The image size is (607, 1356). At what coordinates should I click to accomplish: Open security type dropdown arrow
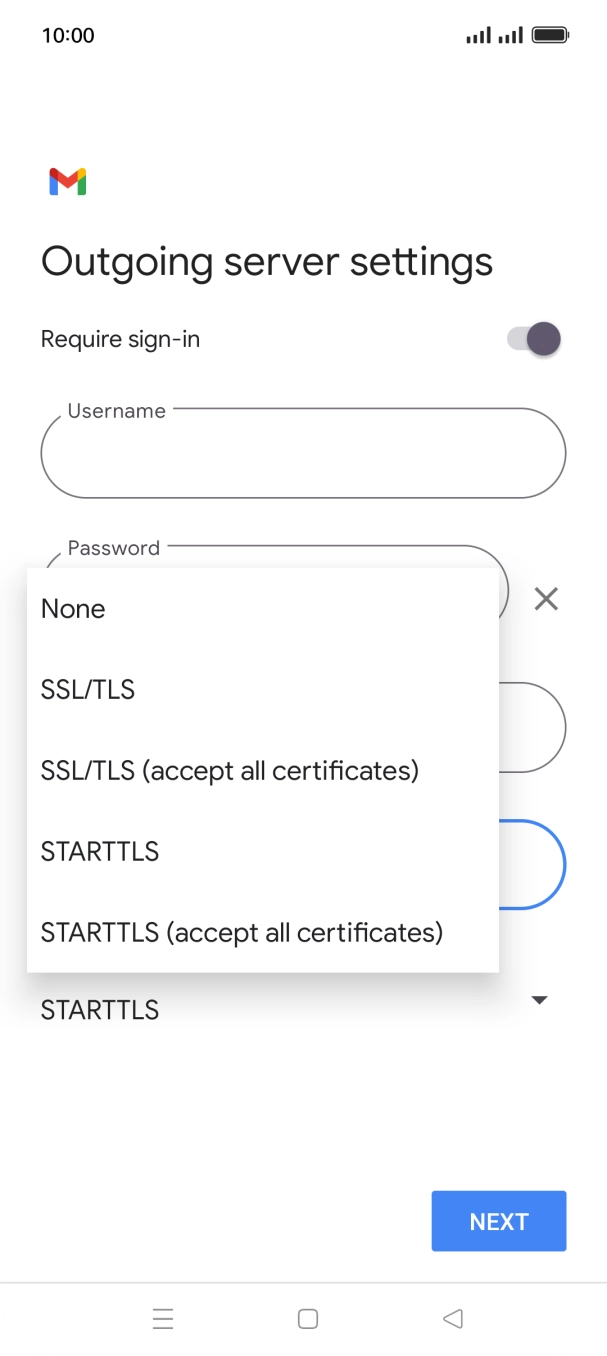coord(540,1000)
